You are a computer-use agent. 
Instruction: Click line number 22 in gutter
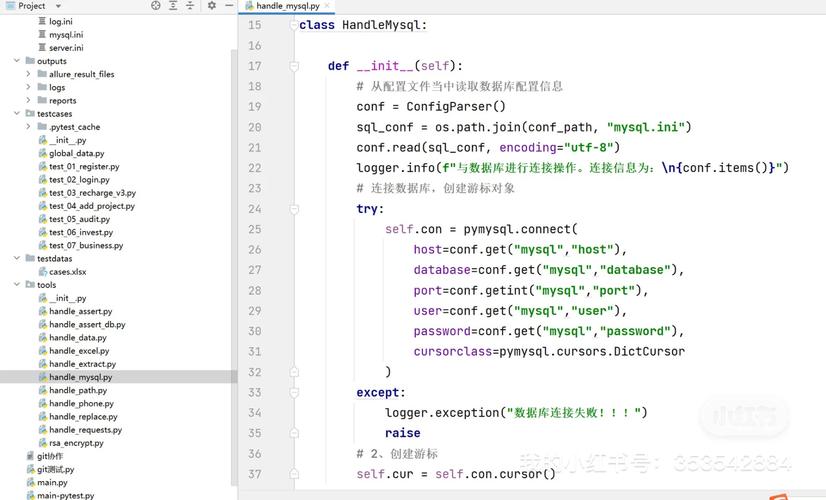click(255, 168)
